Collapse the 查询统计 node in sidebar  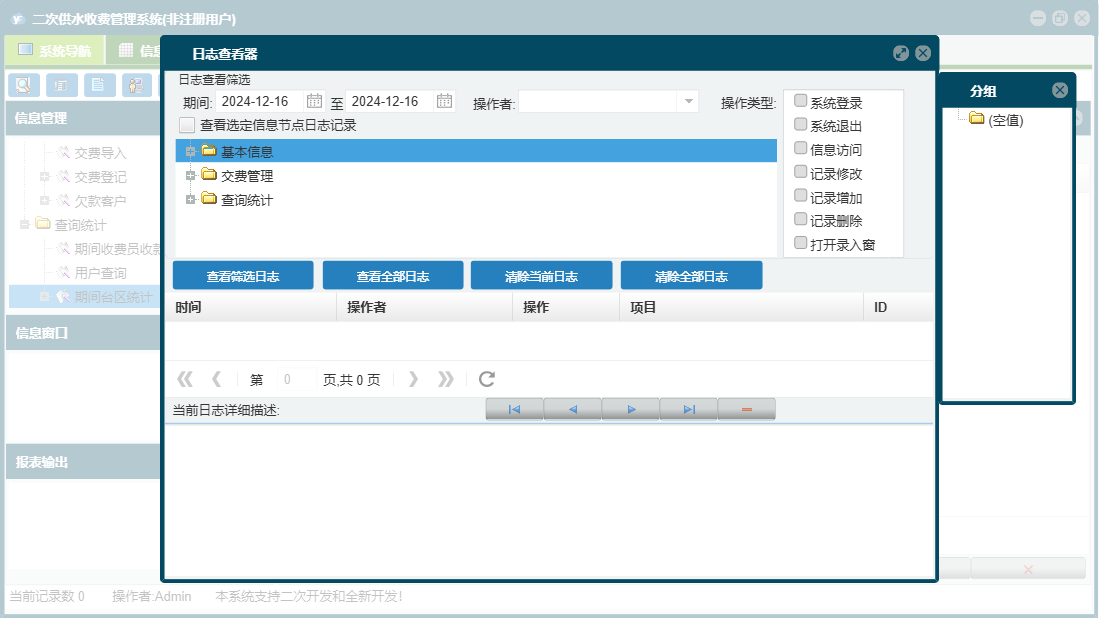[x=25, y=224]
